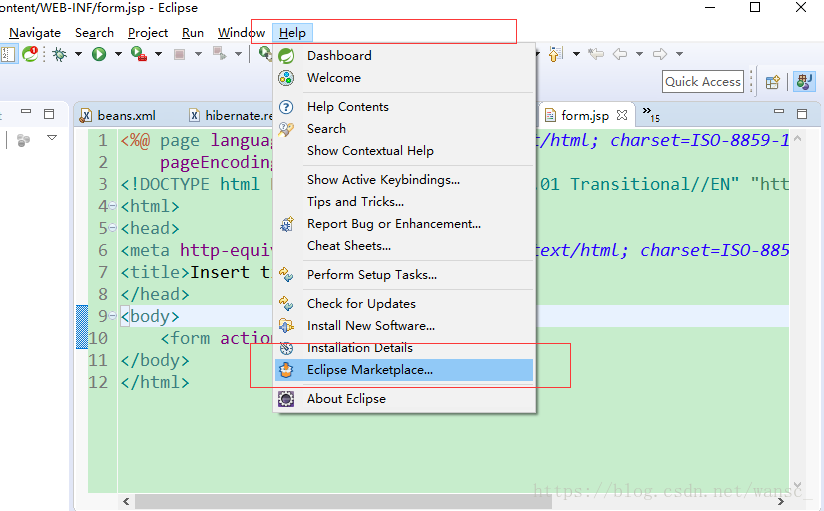Click the Back navigation arrow icon
The width and height of the screenshot is (824, 511).
tap(620, 54)
